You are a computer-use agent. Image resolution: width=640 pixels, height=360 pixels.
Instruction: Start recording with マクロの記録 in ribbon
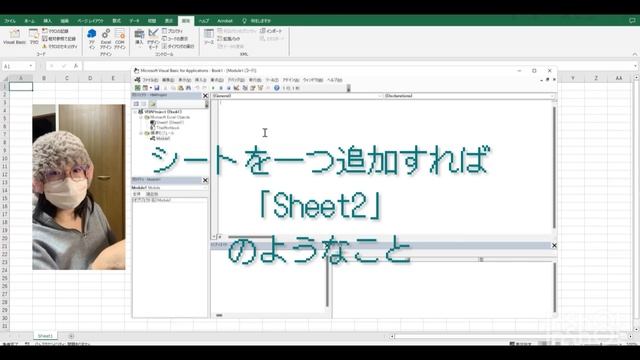point(56,31)
